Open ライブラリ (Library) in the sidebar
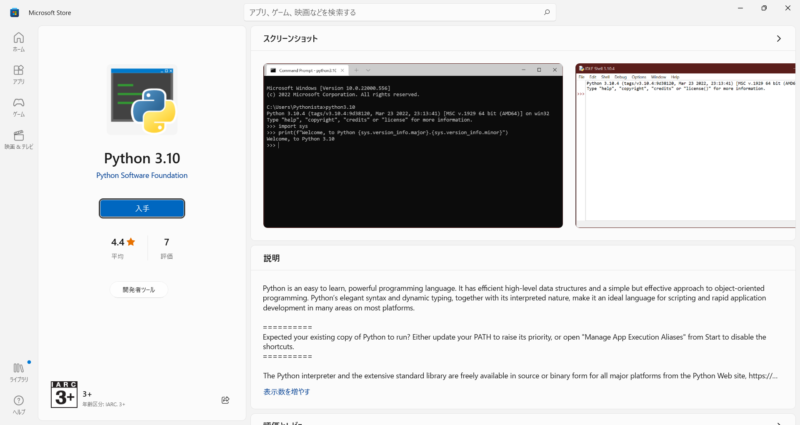Image resolution: width=800 pixels, height=425 pixels. click(18, 372)
